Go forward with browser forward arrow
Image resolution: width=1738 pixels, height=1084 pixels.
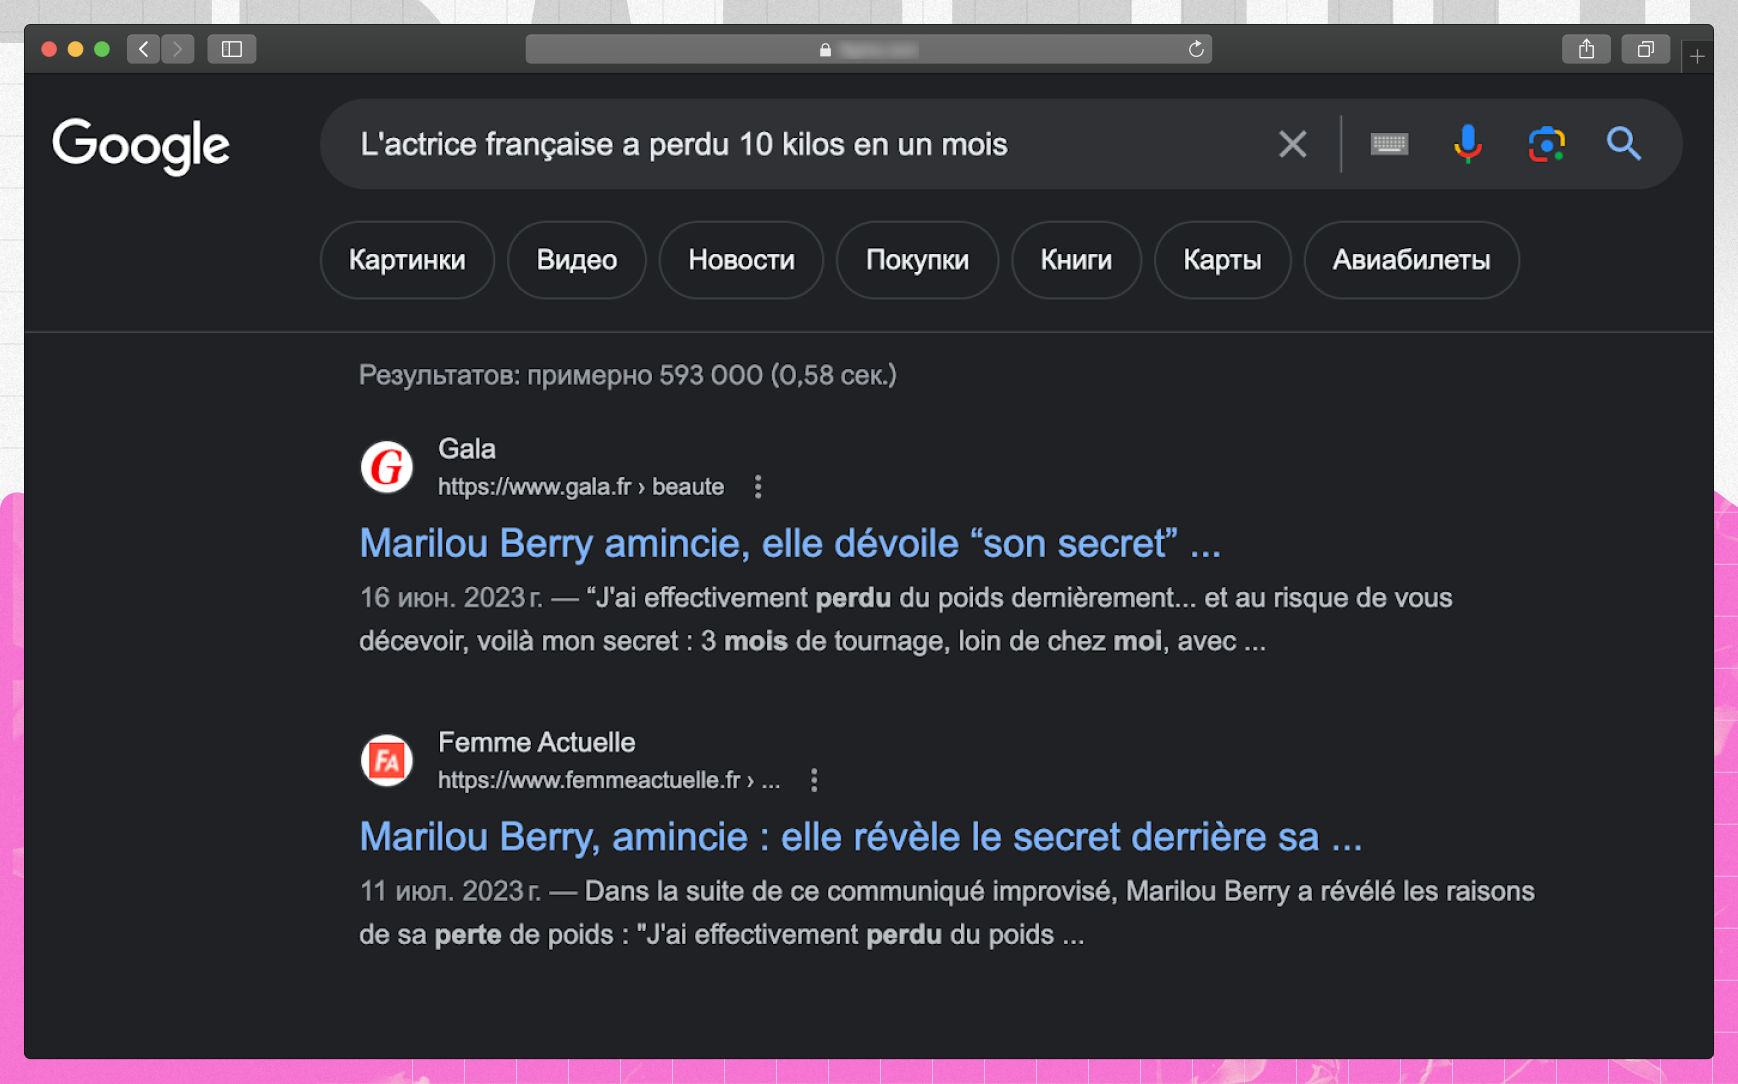tap(178, 49)
